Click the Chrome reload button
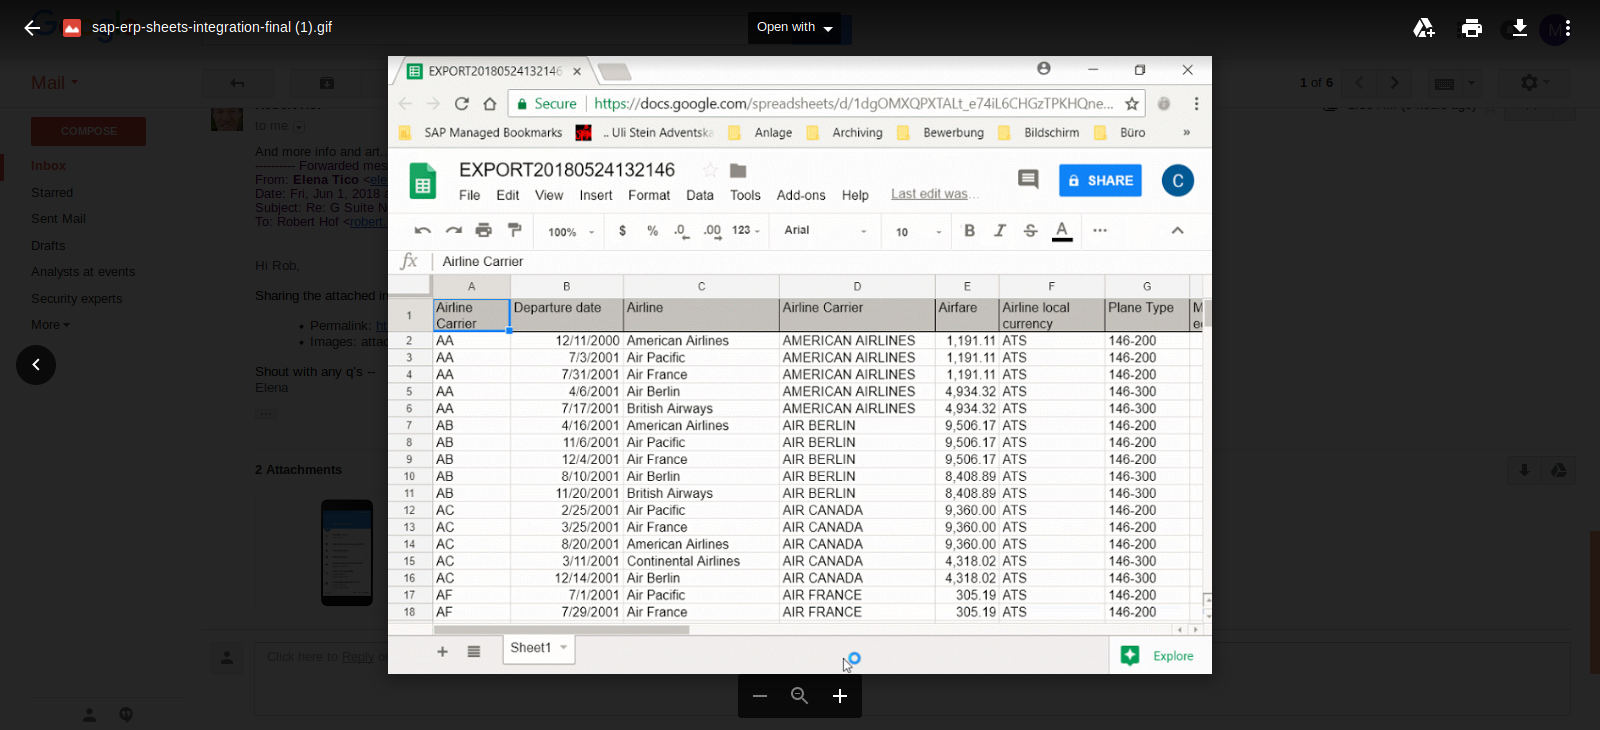Screen dimensions: 1600x730 [462, 104]
